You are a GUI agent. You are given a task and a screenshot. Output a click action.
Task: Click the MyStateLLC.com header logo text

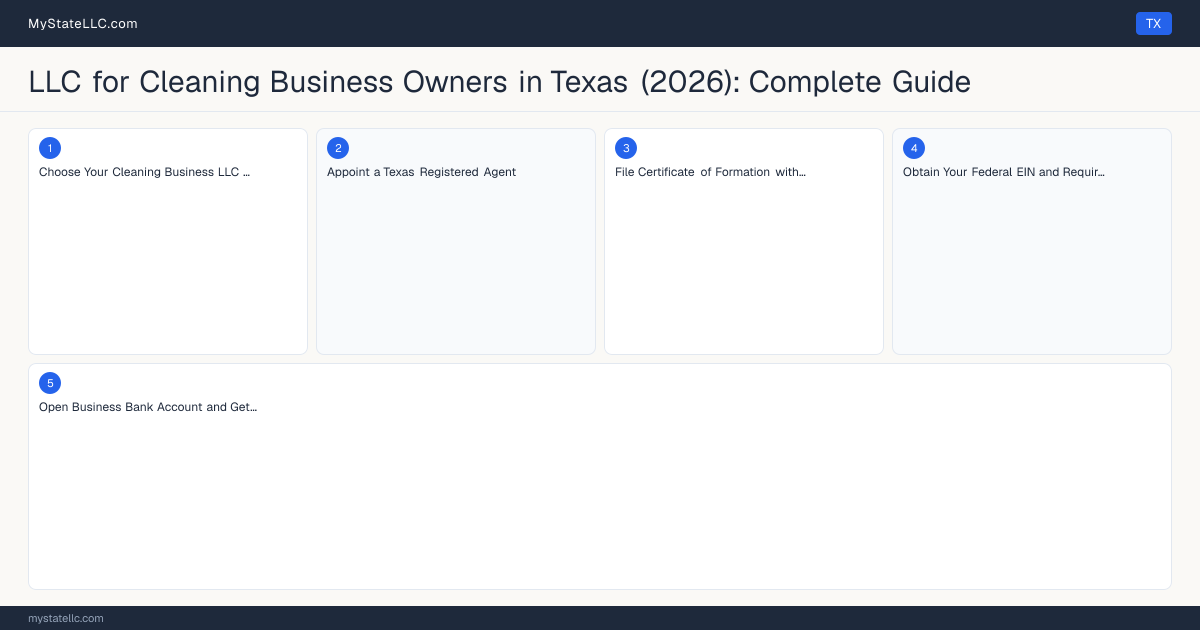click(83, 23)
